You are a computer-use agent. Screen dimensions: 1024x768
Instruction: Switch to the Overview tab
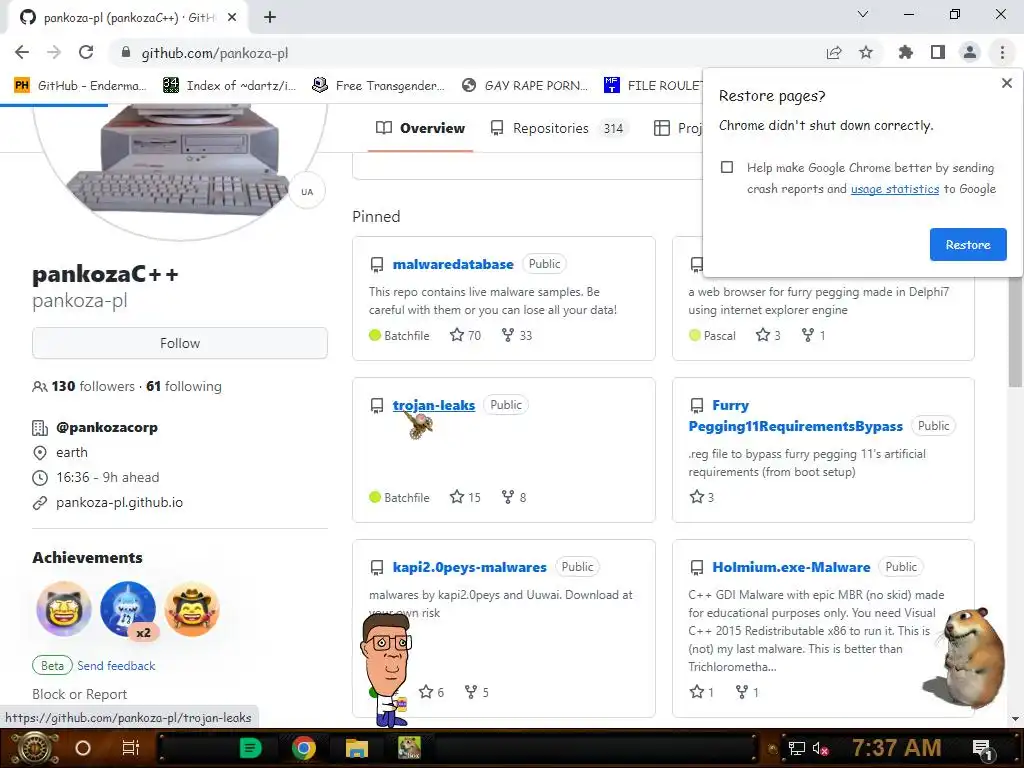[x=421, y=128]
